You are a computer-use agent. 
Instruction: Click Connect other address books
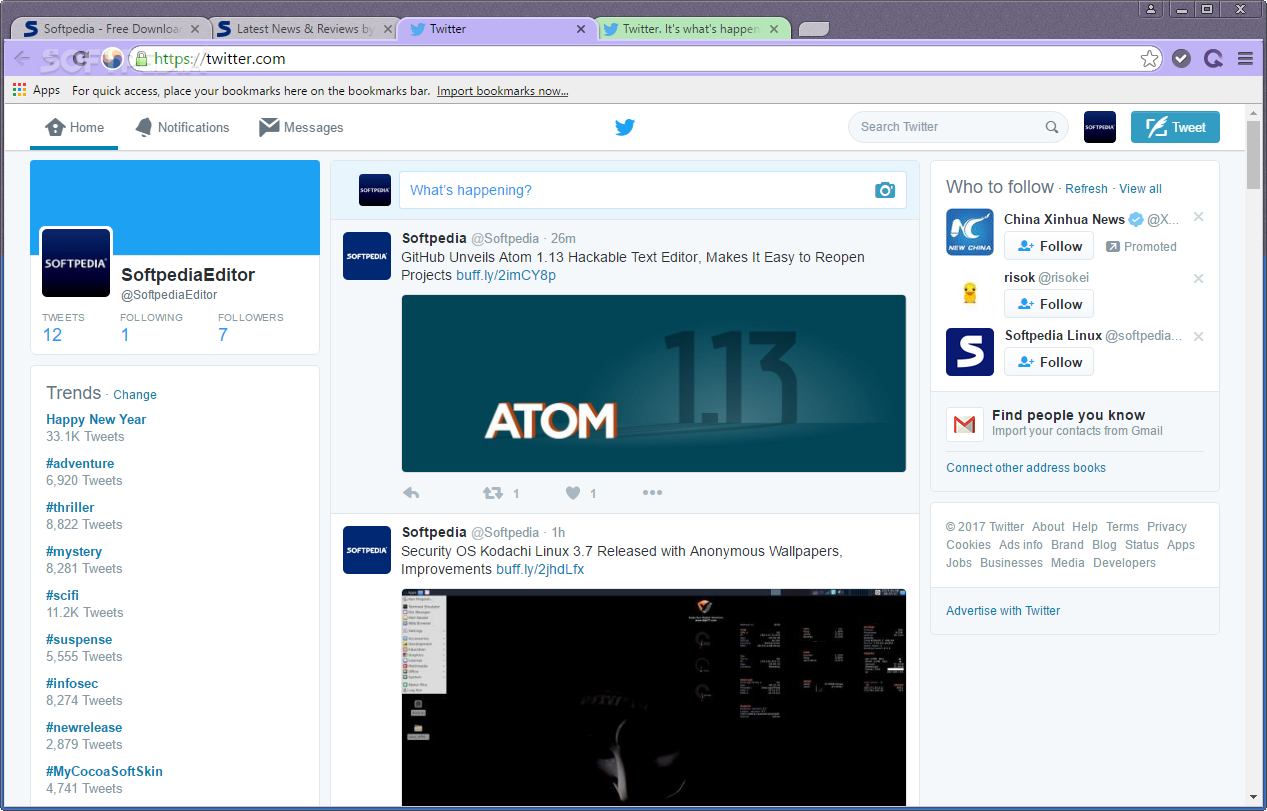(x=1026, y=468)
